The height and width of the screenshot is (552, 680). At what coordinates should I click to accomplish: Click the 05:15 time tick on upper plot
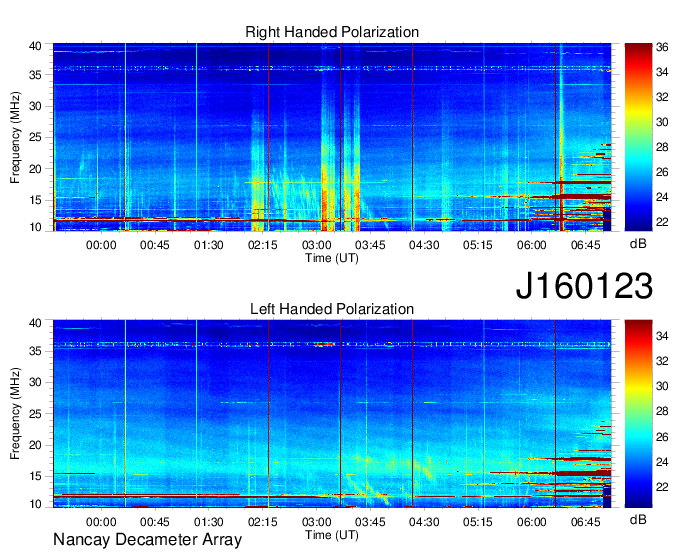(478, 245)
